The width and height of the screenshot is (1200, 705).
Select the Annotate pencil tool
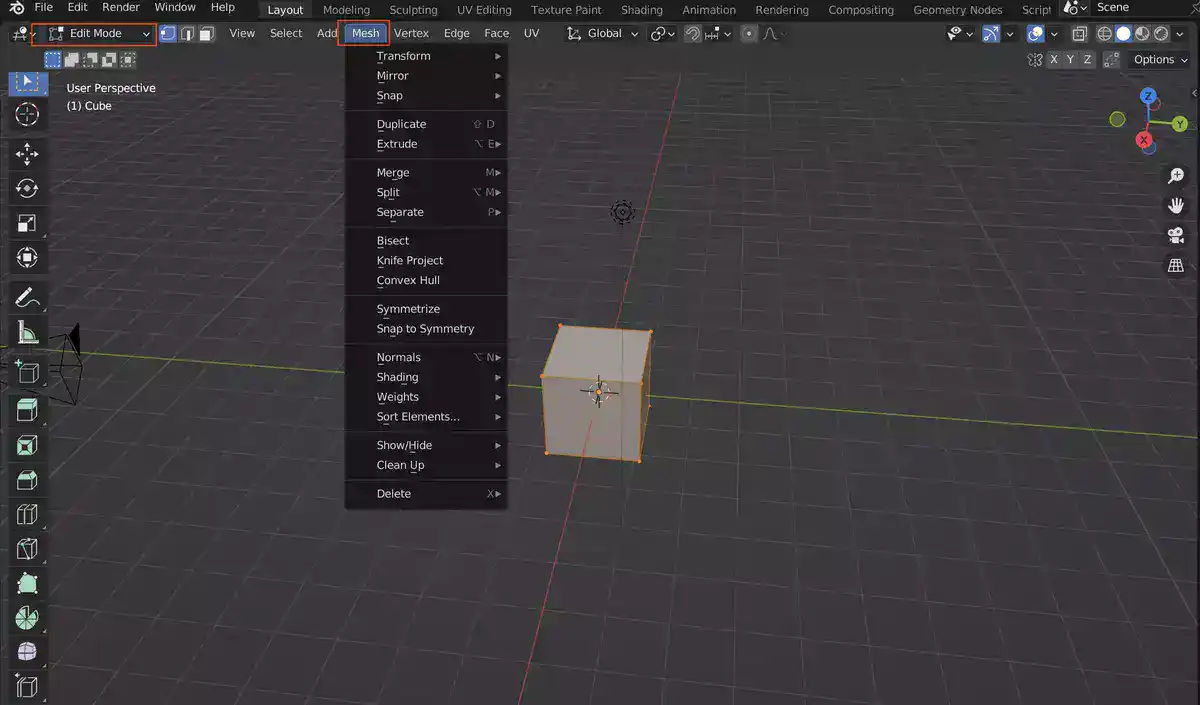[28, 297]
